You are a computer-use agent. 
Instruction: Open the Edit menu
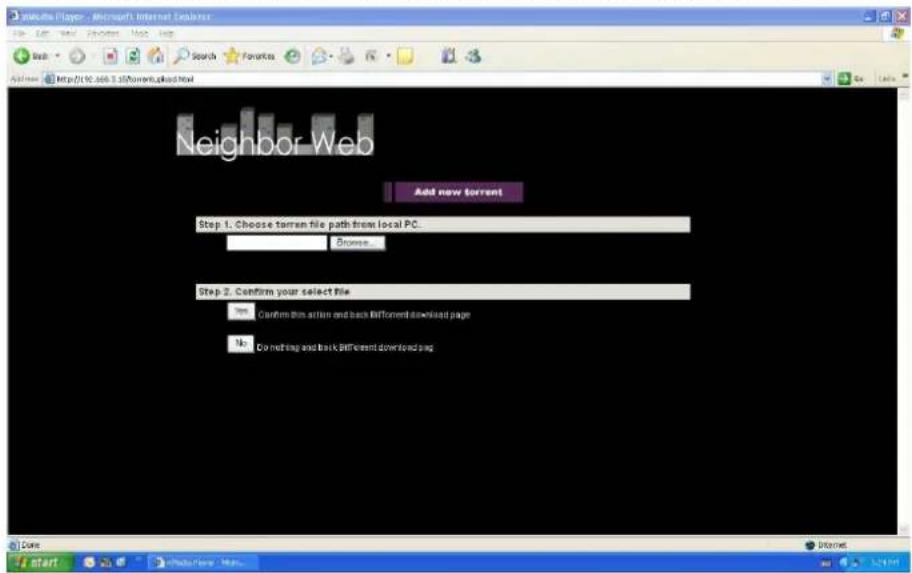pyautogui.click(x=42, y=34)
